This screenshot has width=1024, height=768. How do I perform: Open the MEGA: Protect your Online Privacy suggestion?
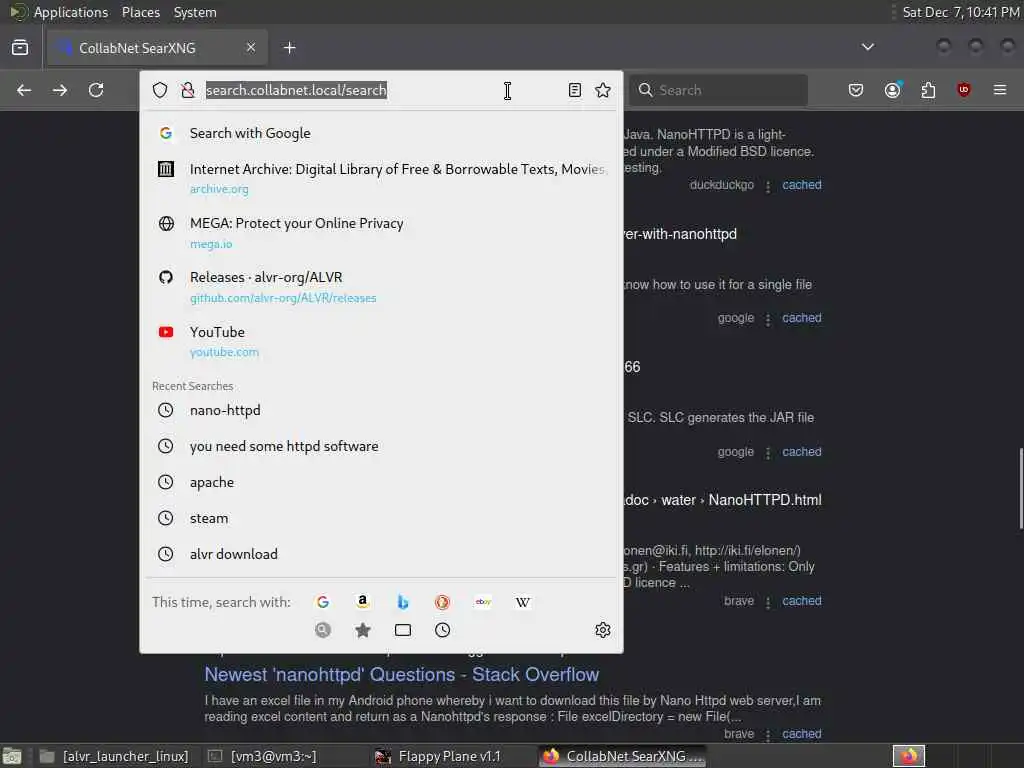pyautogui.click(x=381, y=232)
